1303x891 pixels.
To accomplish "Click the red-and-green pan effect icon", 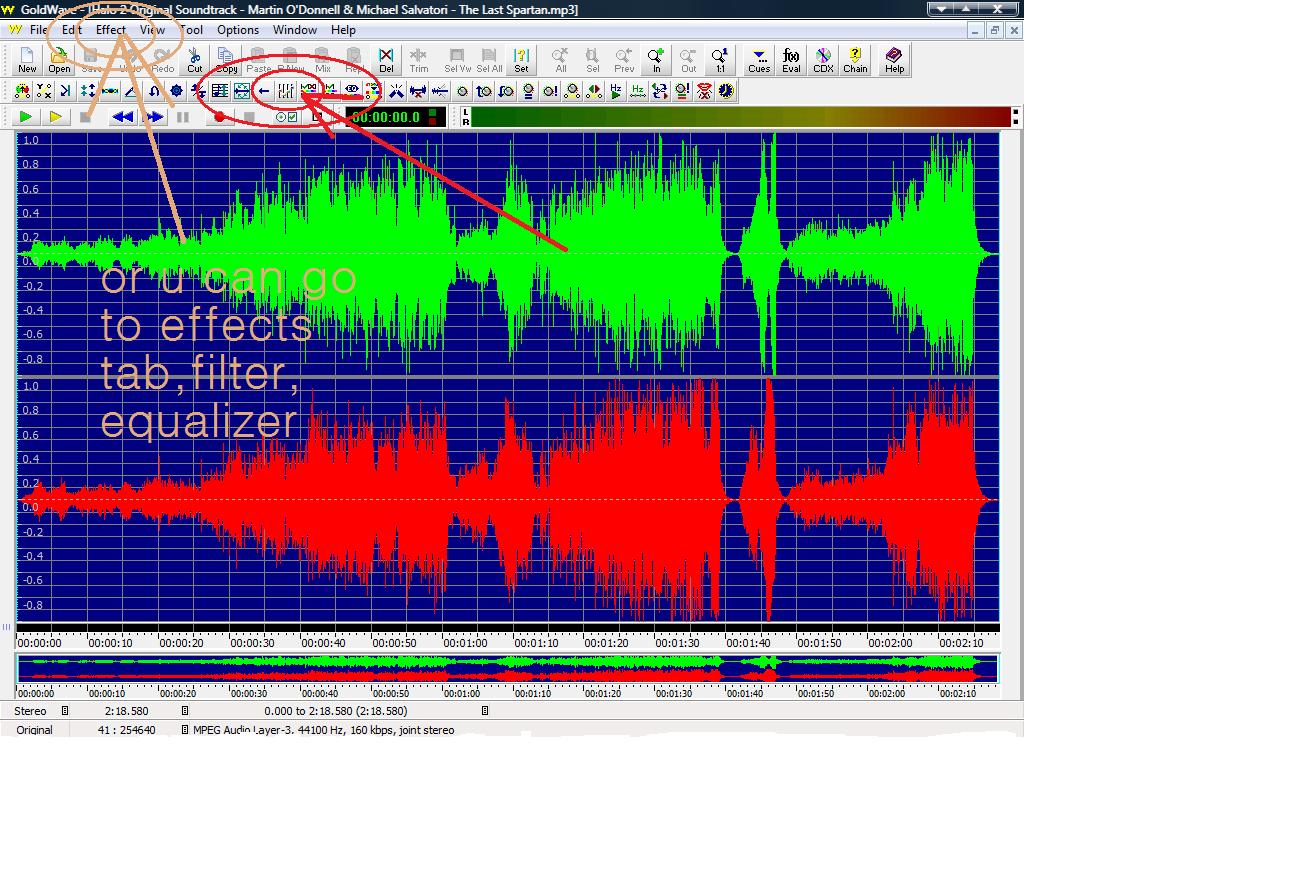I will [593, 91].
